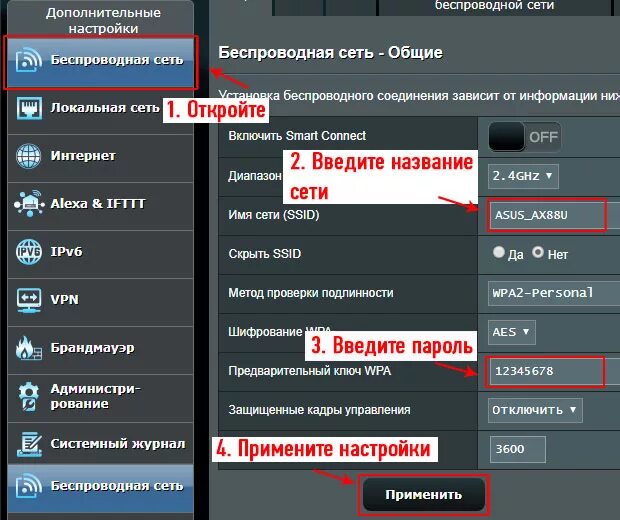Click the Дополнительные настройки header

pos(103,21)
